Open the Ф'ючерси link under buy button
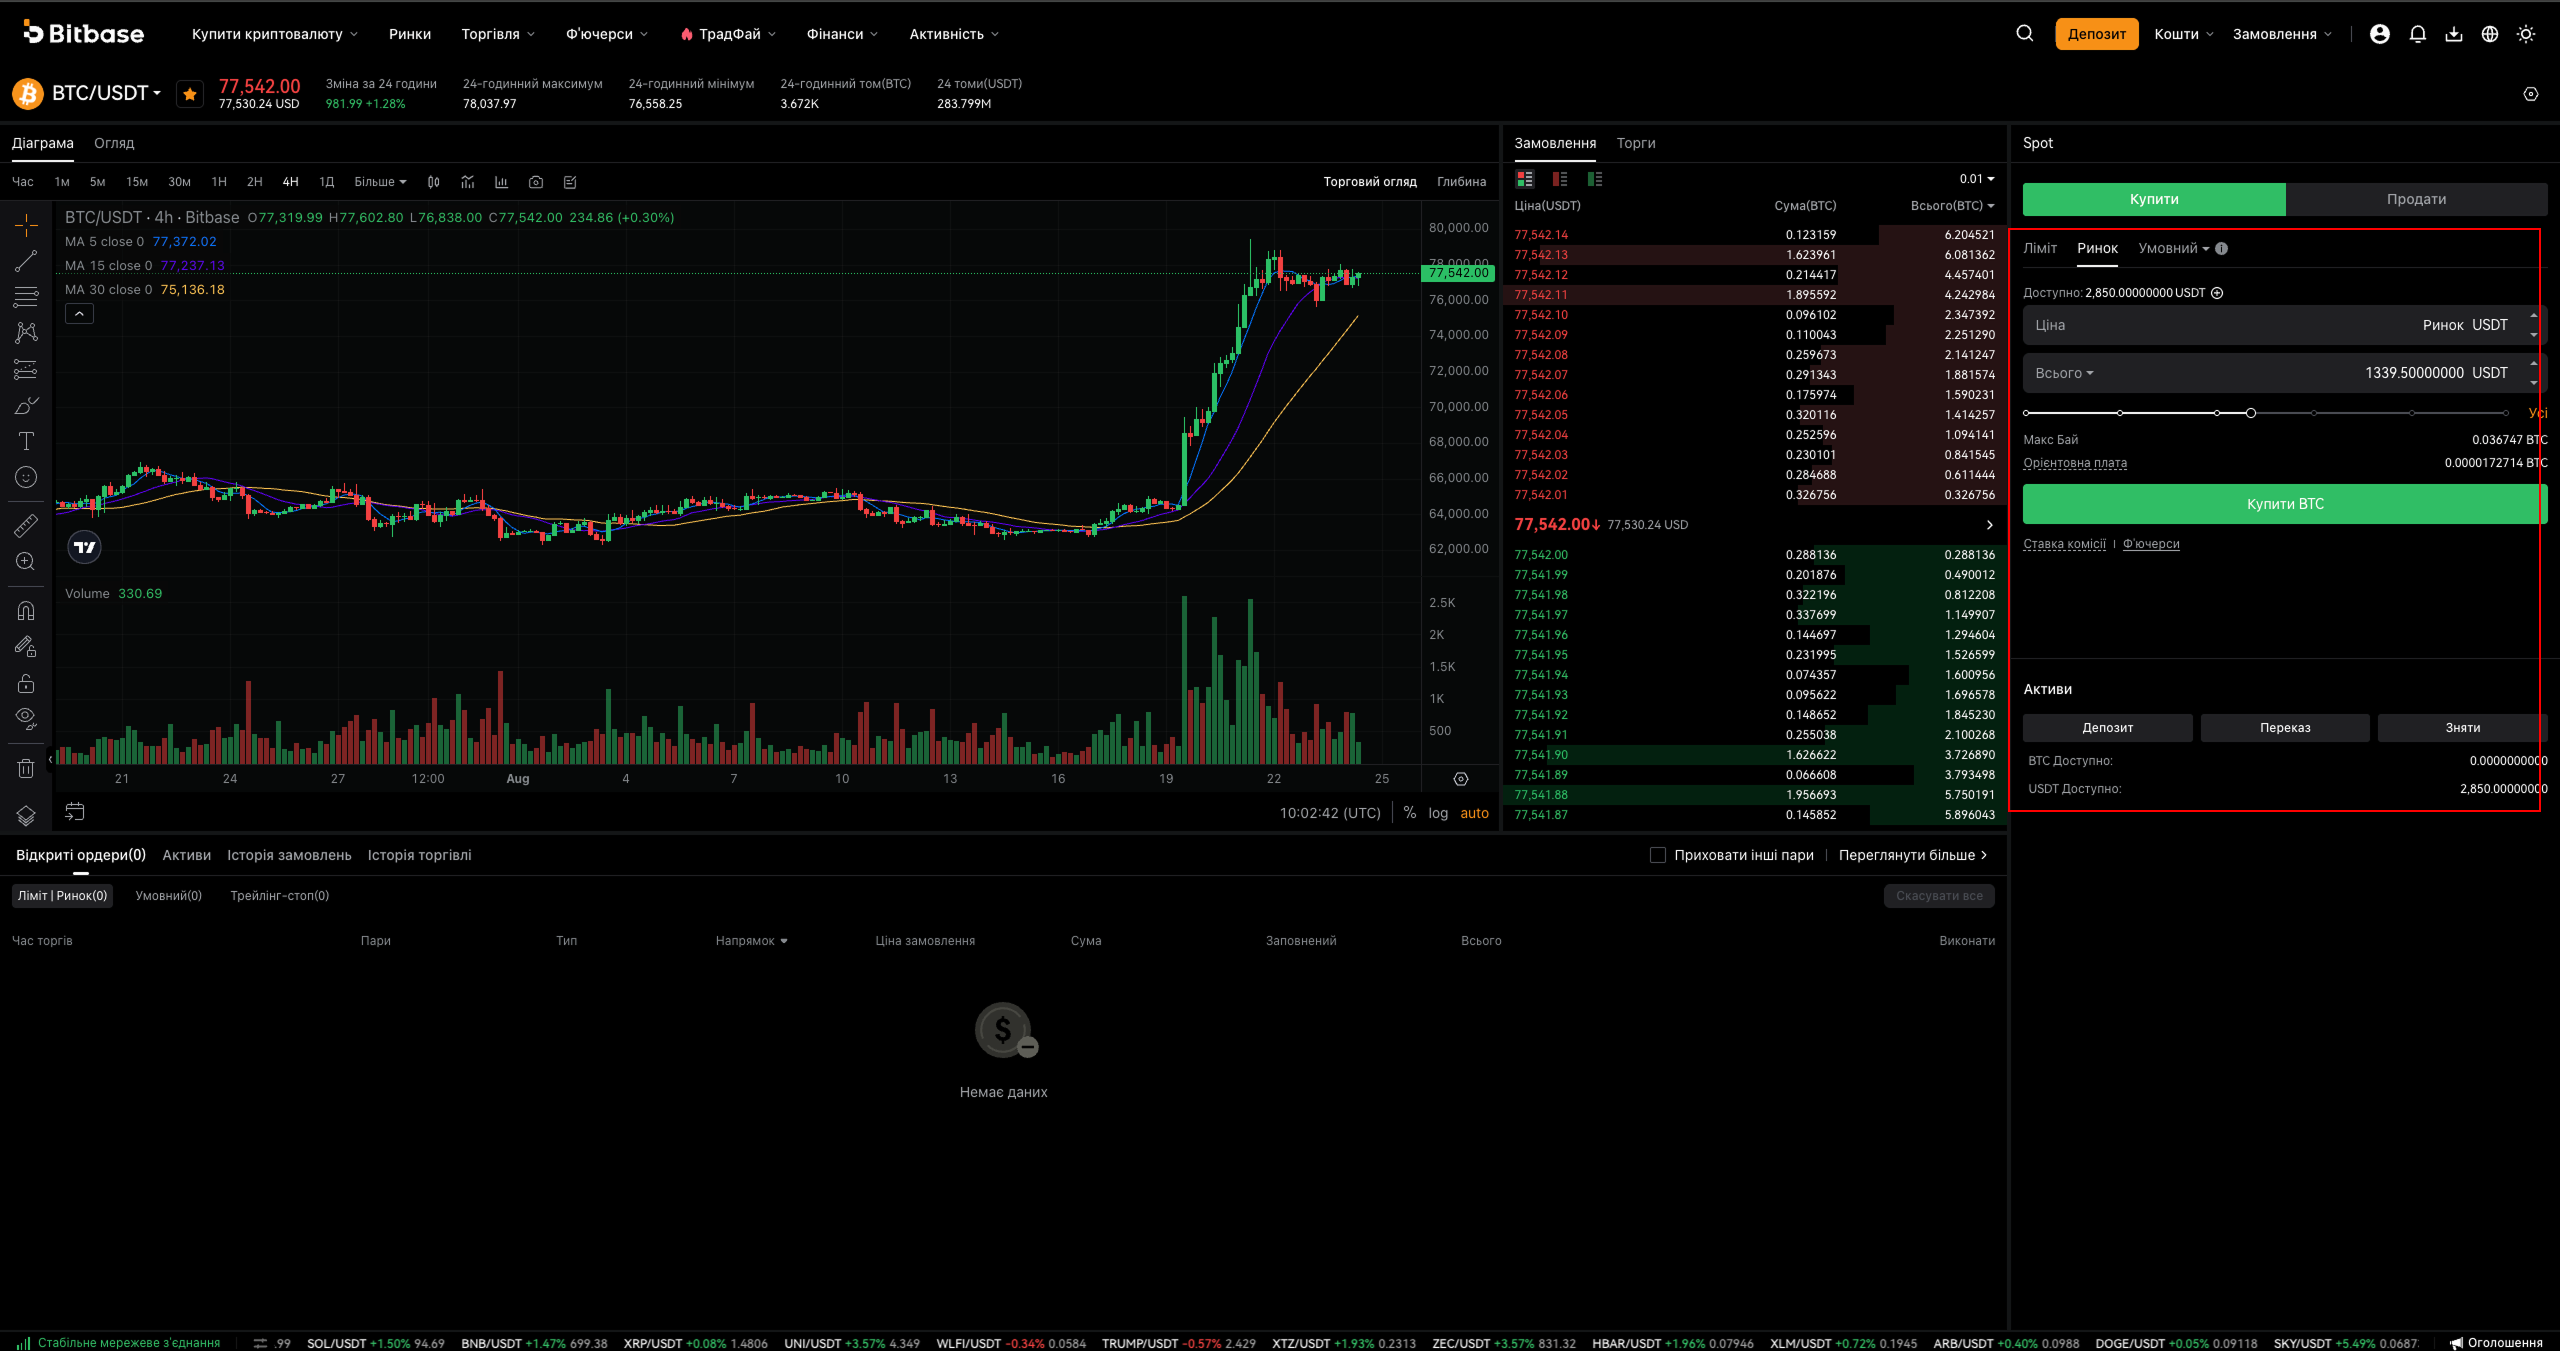Screen dimensions: 2560x1351 (x=2151, y=544)
